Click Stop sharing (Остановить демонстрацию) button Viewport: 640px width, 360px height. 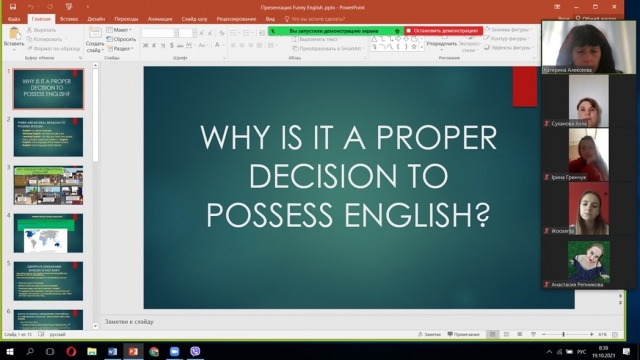click(x=444, y=31)
